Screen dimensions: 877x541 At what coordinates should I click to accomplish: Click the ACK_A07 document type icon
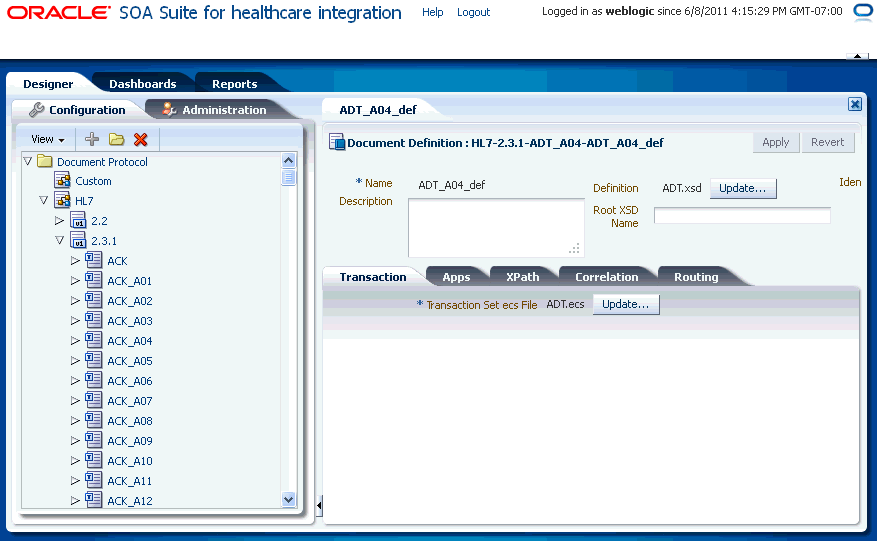point(93,400)
